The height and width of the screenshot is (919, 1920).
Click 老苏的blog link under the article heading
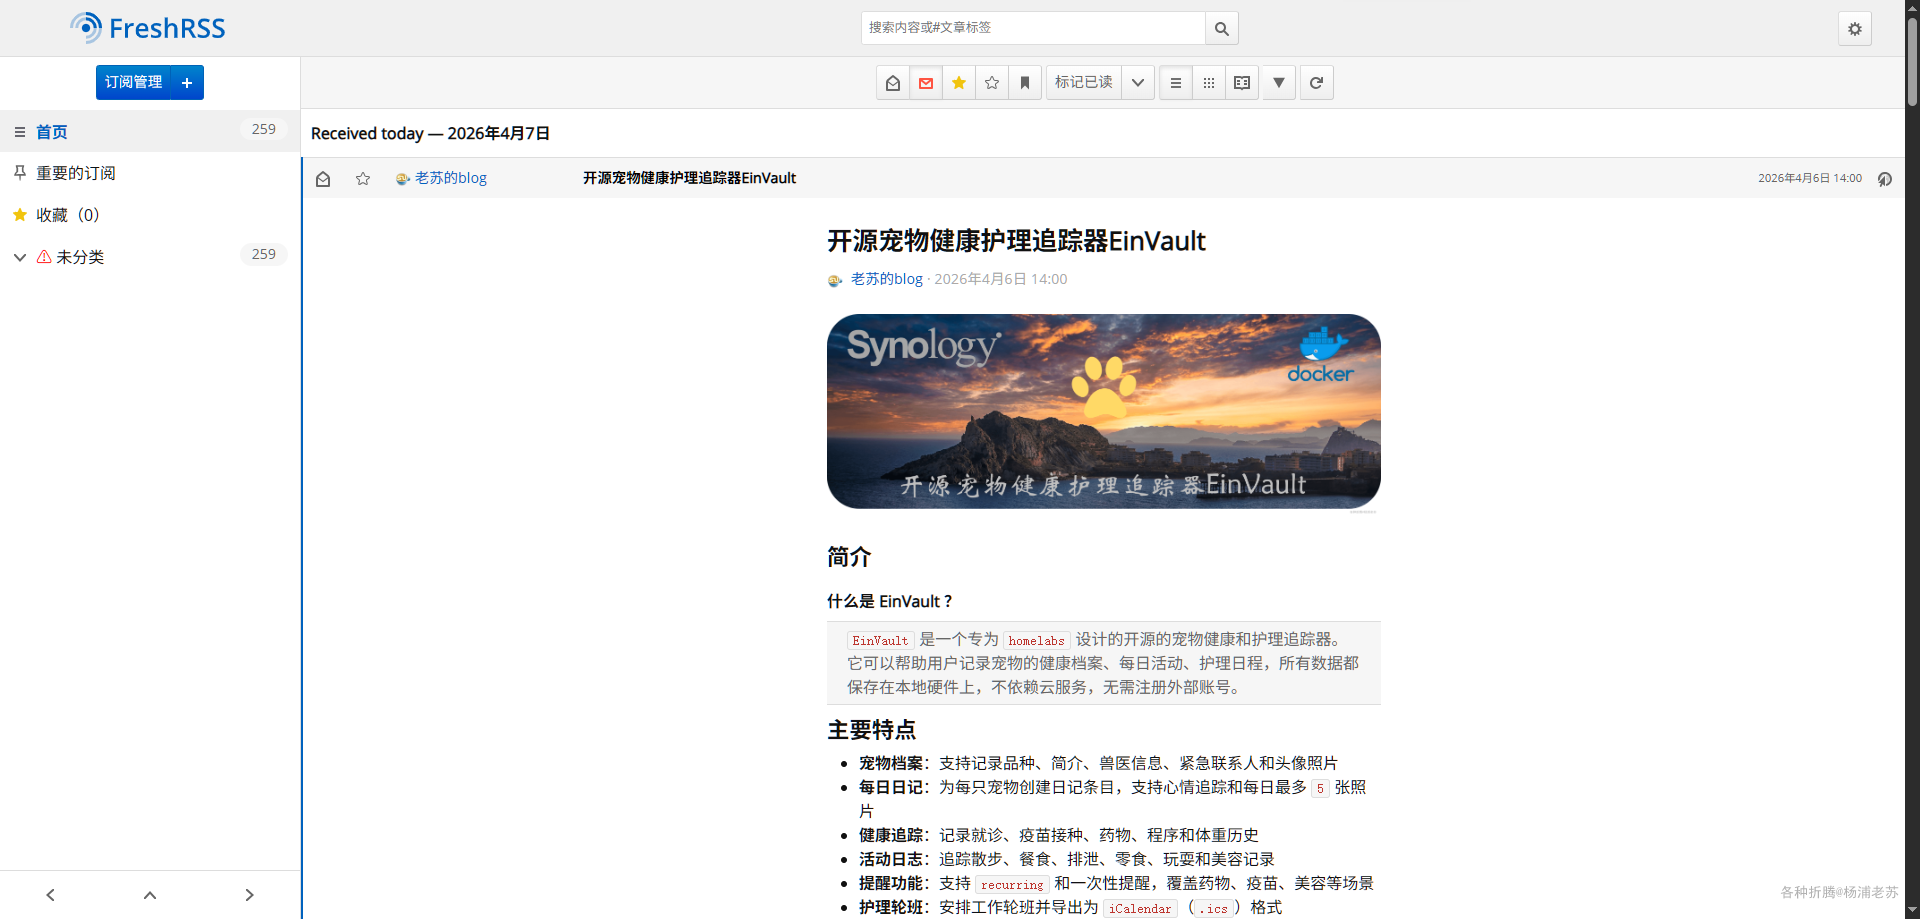point(886,279)
